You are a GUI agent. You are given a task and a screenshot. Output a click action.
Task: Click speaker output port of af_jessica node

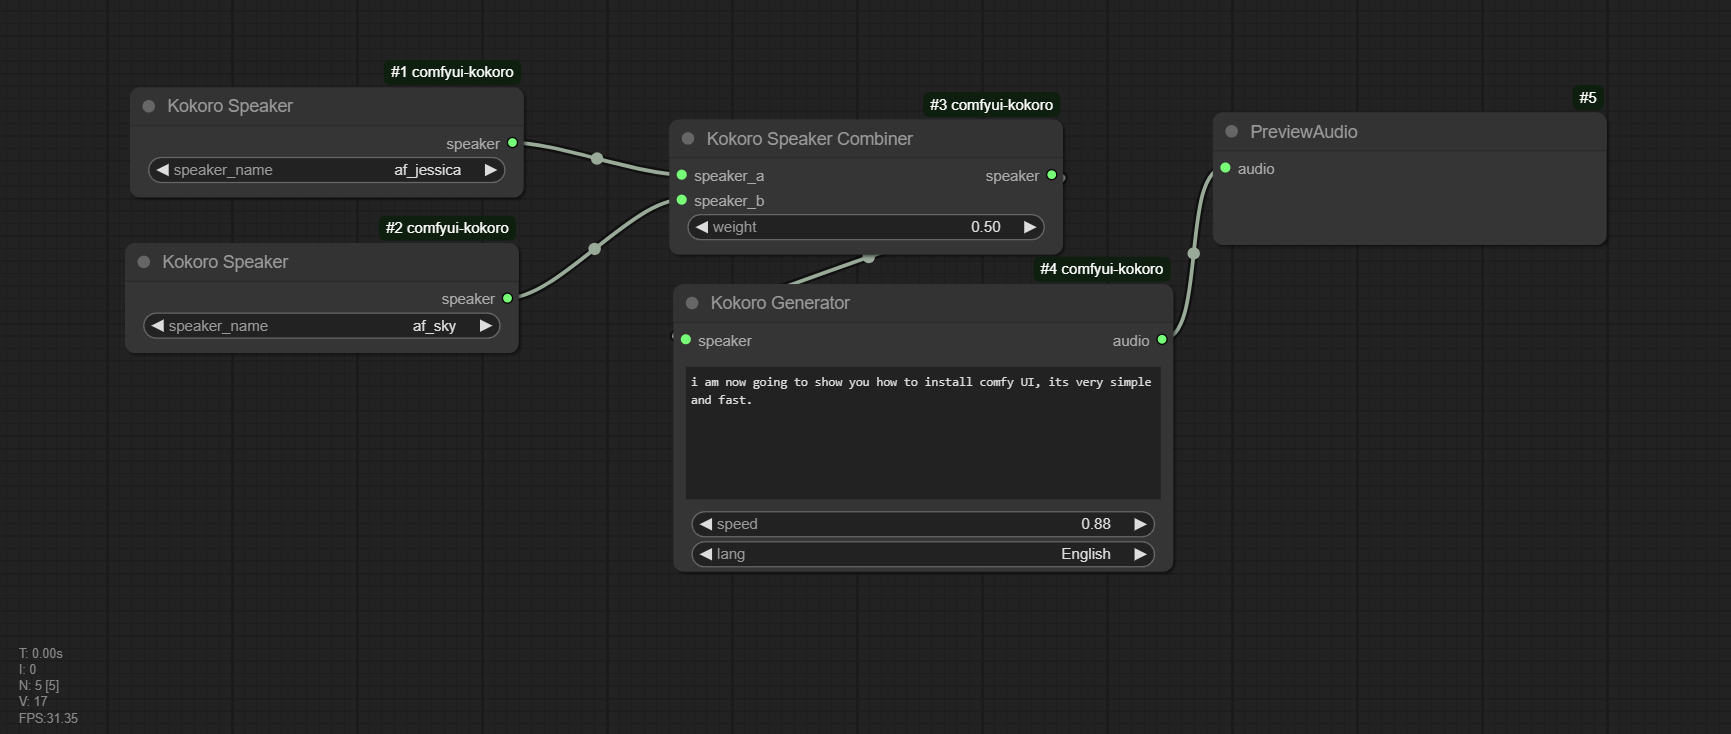click(513, 143)
